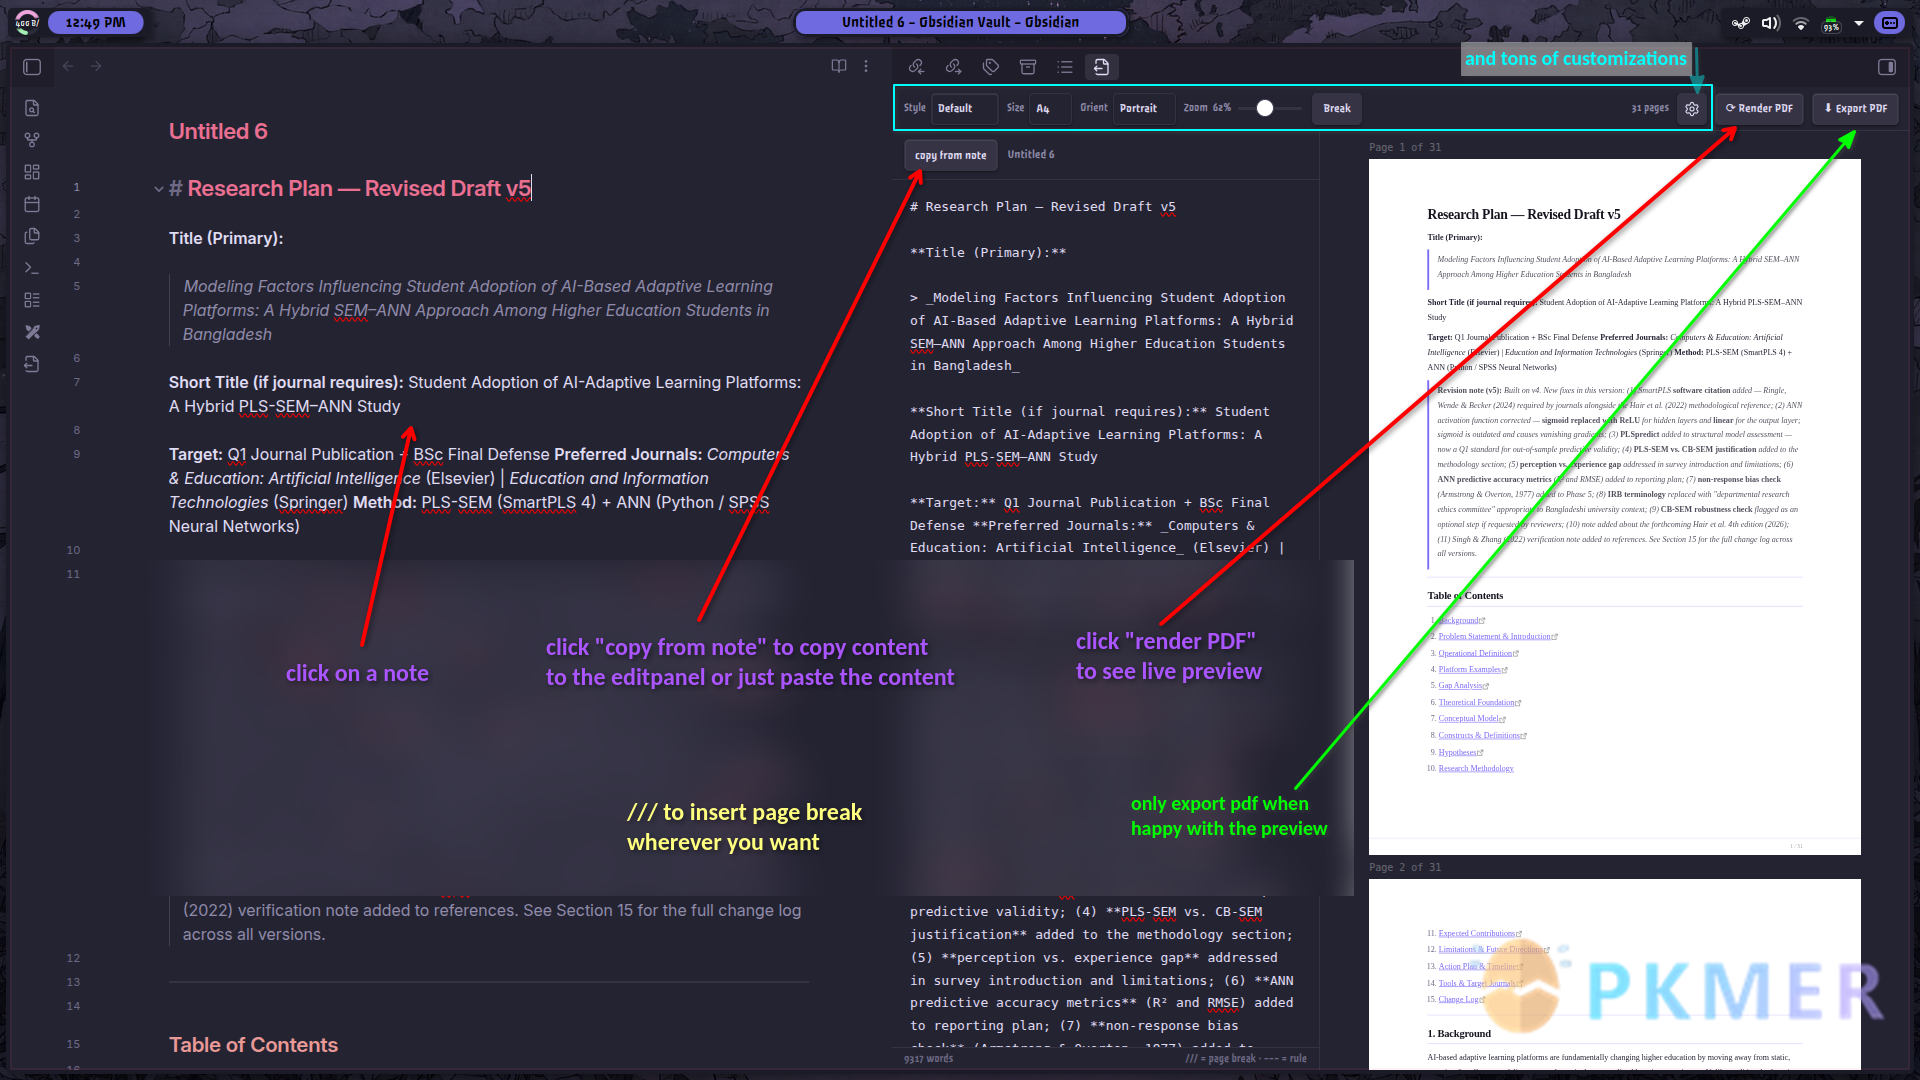Open Research Methodology contents link

(1475, 768)
